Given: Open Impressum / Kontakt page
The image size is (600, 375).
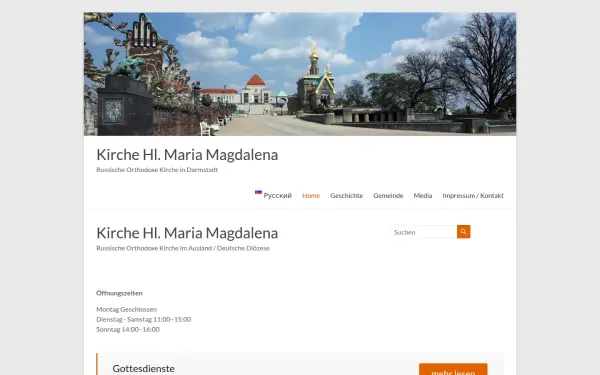Looking at the screenshot, I should click(x=473, y=196).
